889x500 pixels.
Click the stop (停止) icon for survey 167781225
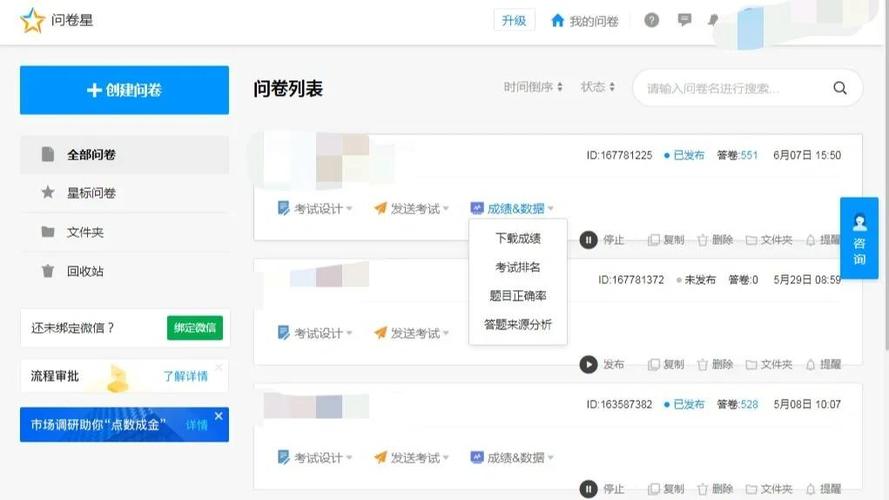pyautogui.click(x=589, y=240)
